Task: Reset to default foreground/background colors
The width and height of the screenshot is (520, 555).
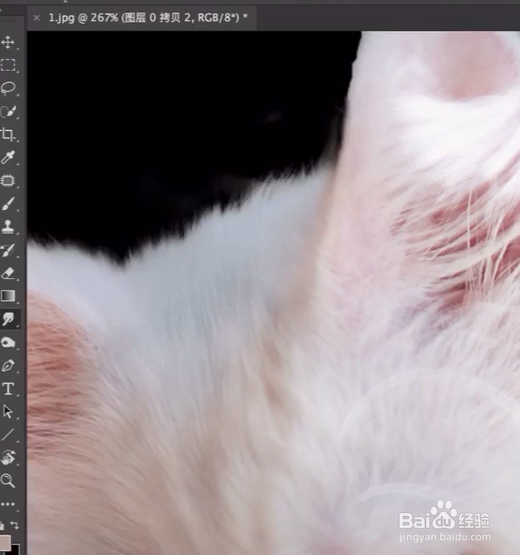Action: point(2,525)
